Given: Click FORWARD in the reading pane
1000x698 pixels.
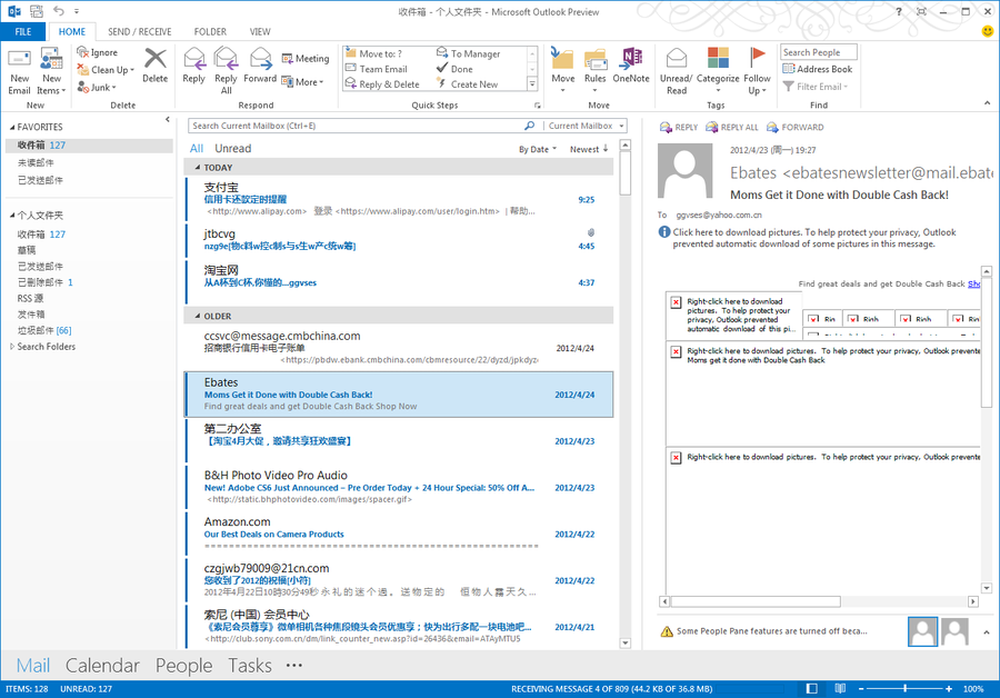Looking at the screenshot, I should point(795,127).
